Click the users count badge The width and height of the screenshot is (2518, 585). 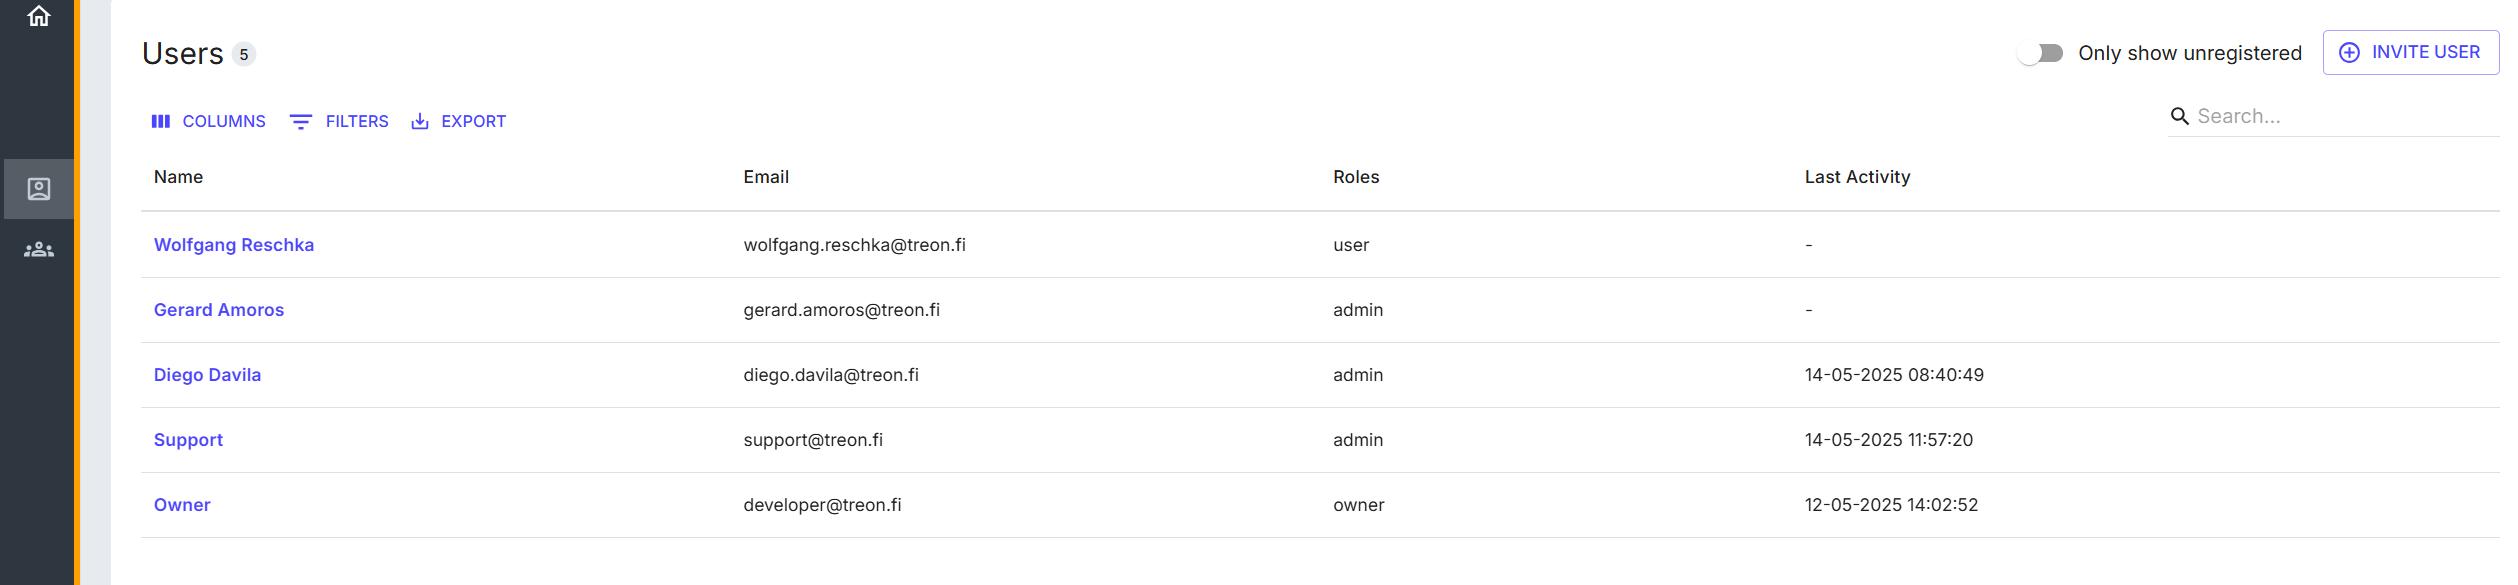244,55
